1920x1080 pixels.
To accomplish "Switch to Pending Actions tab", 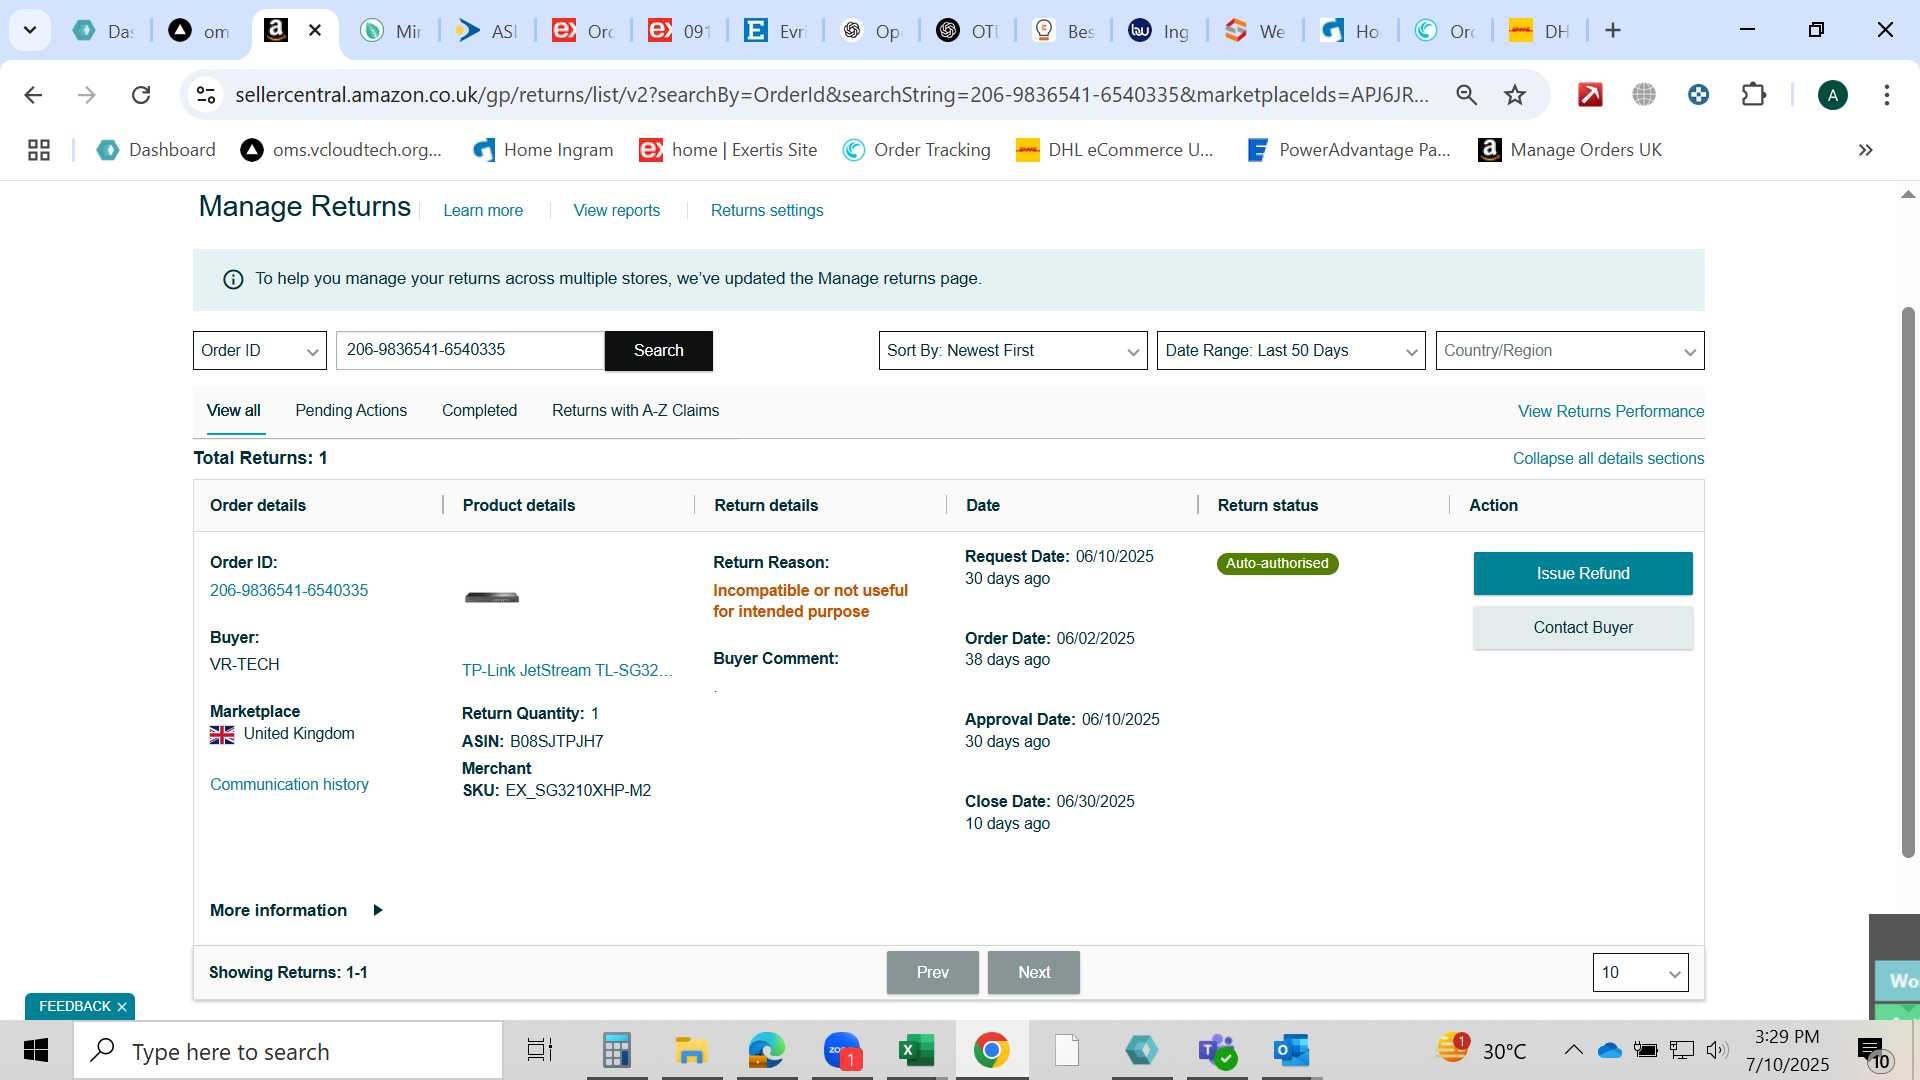I will pos(351,411).
